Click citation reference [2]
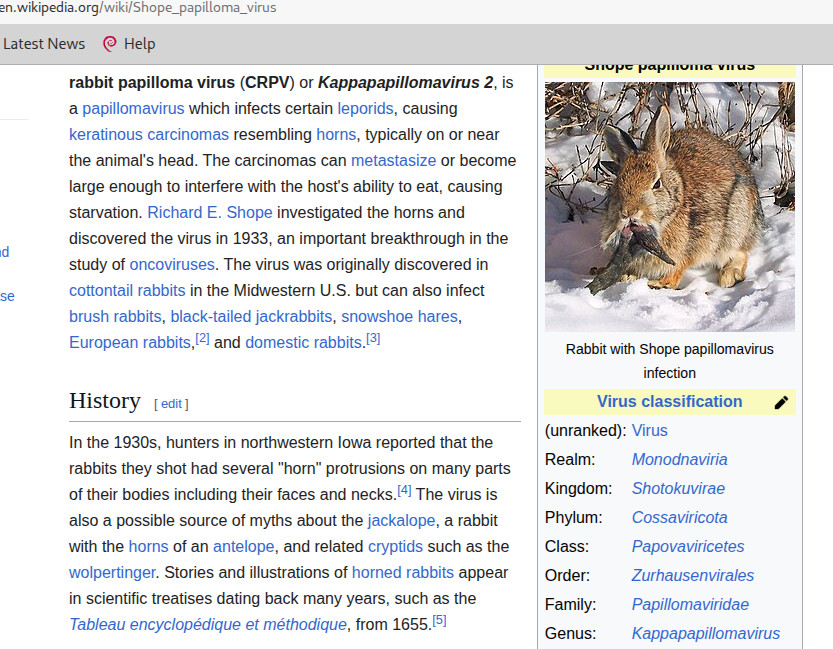833x649 pixels. point(202,338)
